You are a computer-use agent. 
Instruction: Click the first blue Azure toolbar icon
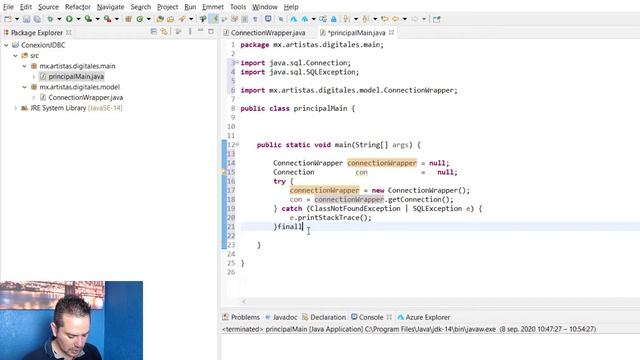293,19
